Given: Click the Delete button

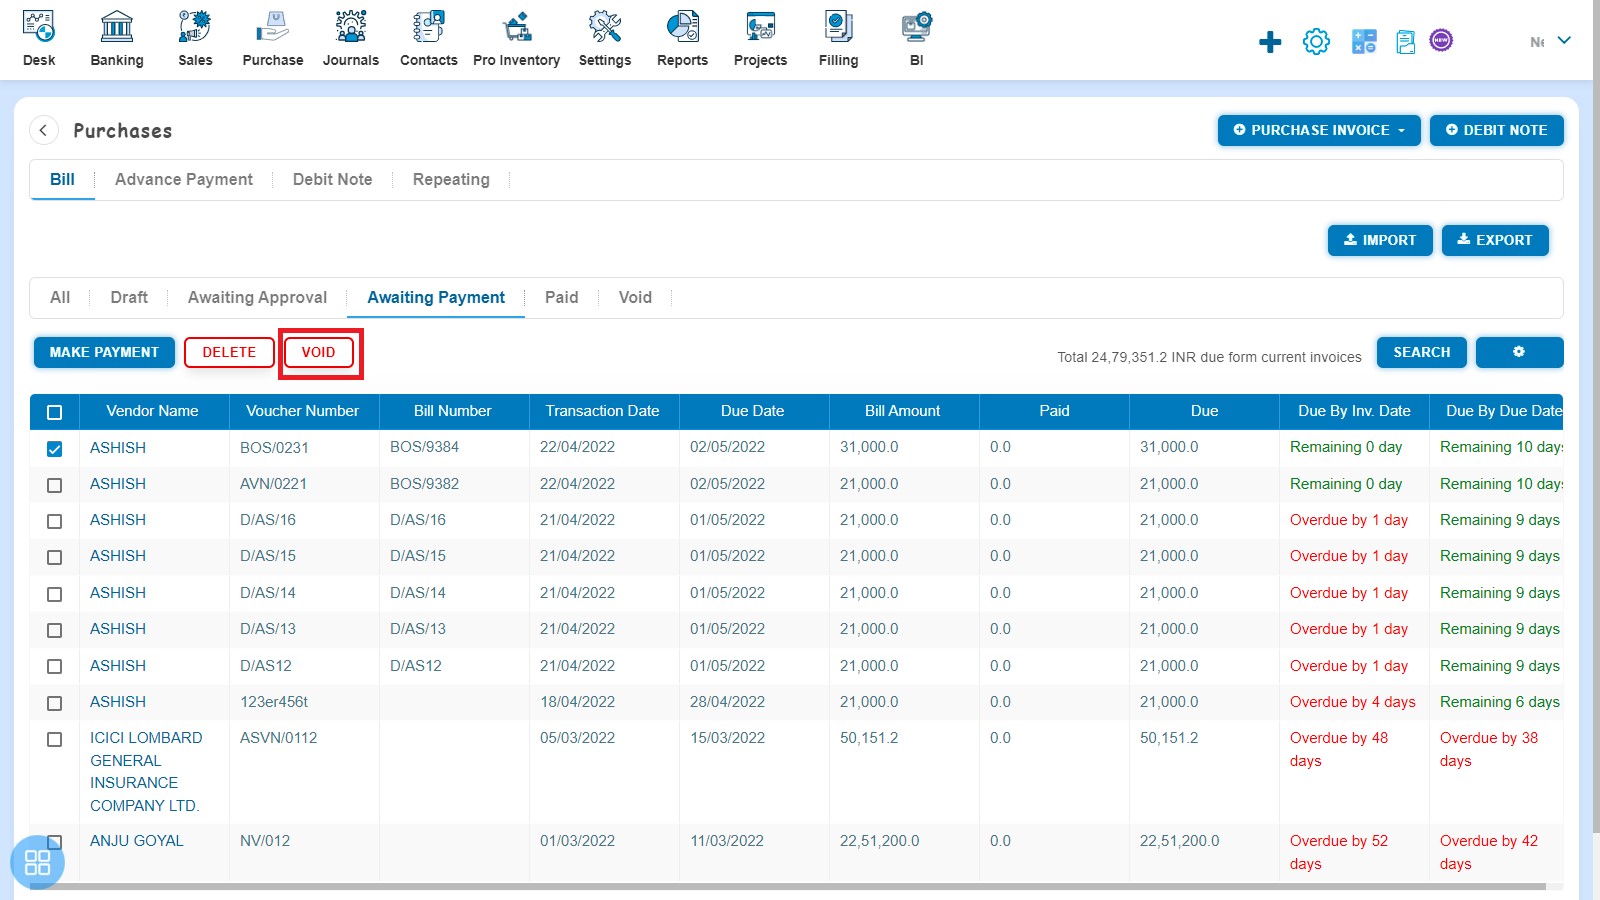Looking at the screenshot, I should coord(229,352).
